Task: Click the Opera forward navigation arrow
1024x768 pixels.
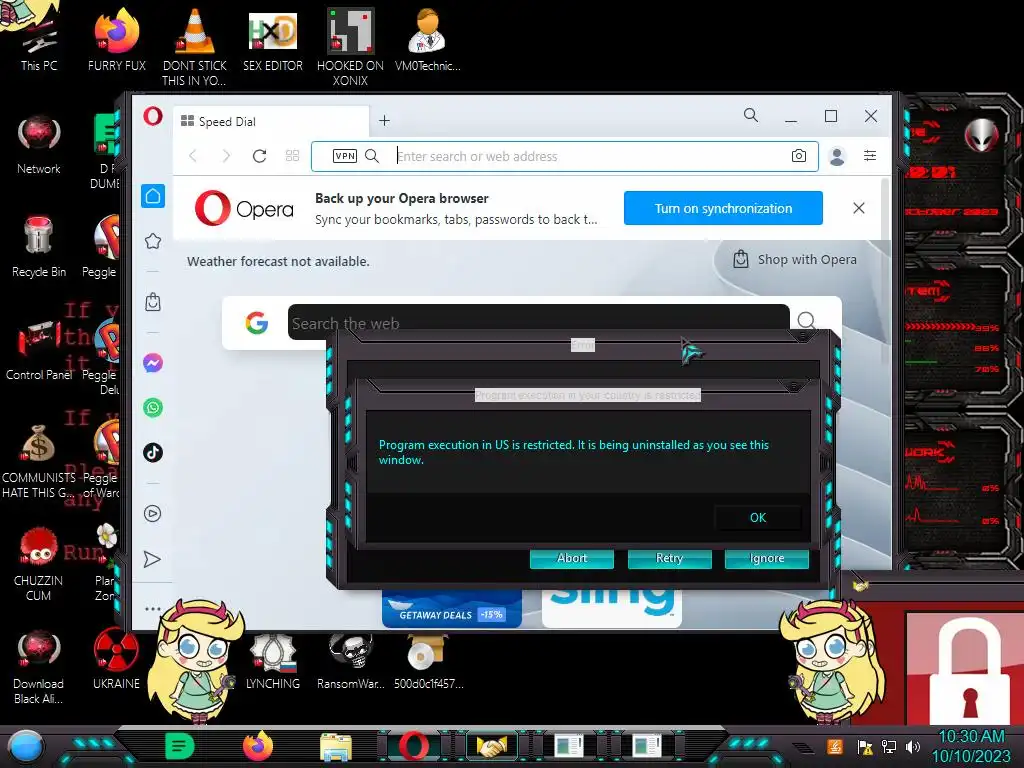Action: click(226, 155)
